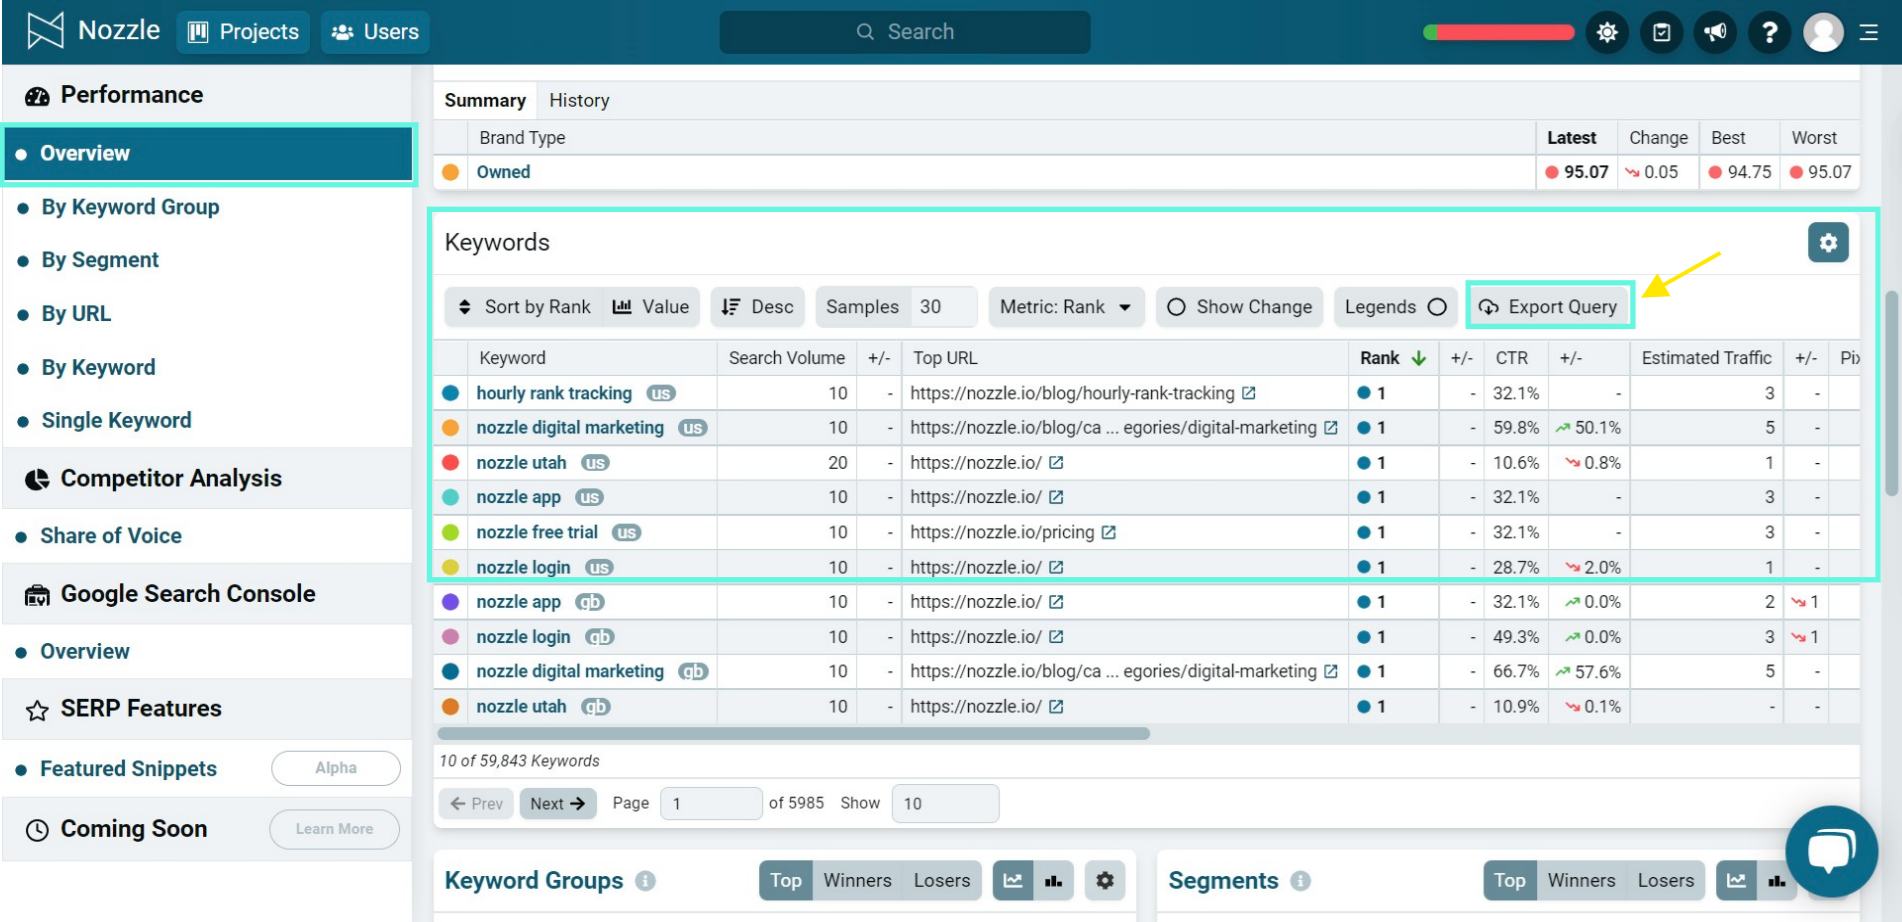Screen dimensions: 1902x922
Task: Go to the Next page of keywords
Action: [557, 804]
